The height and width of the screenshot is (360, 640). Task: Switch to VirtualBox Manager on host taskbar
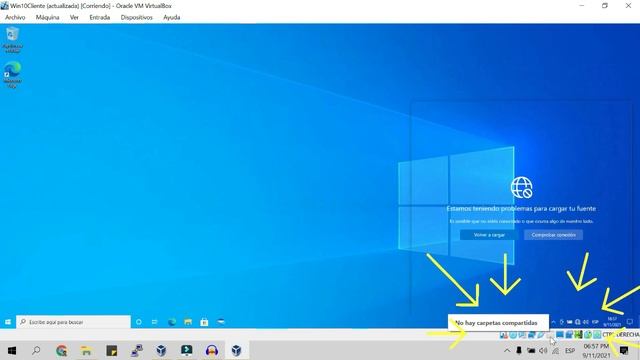click(161, 351)
